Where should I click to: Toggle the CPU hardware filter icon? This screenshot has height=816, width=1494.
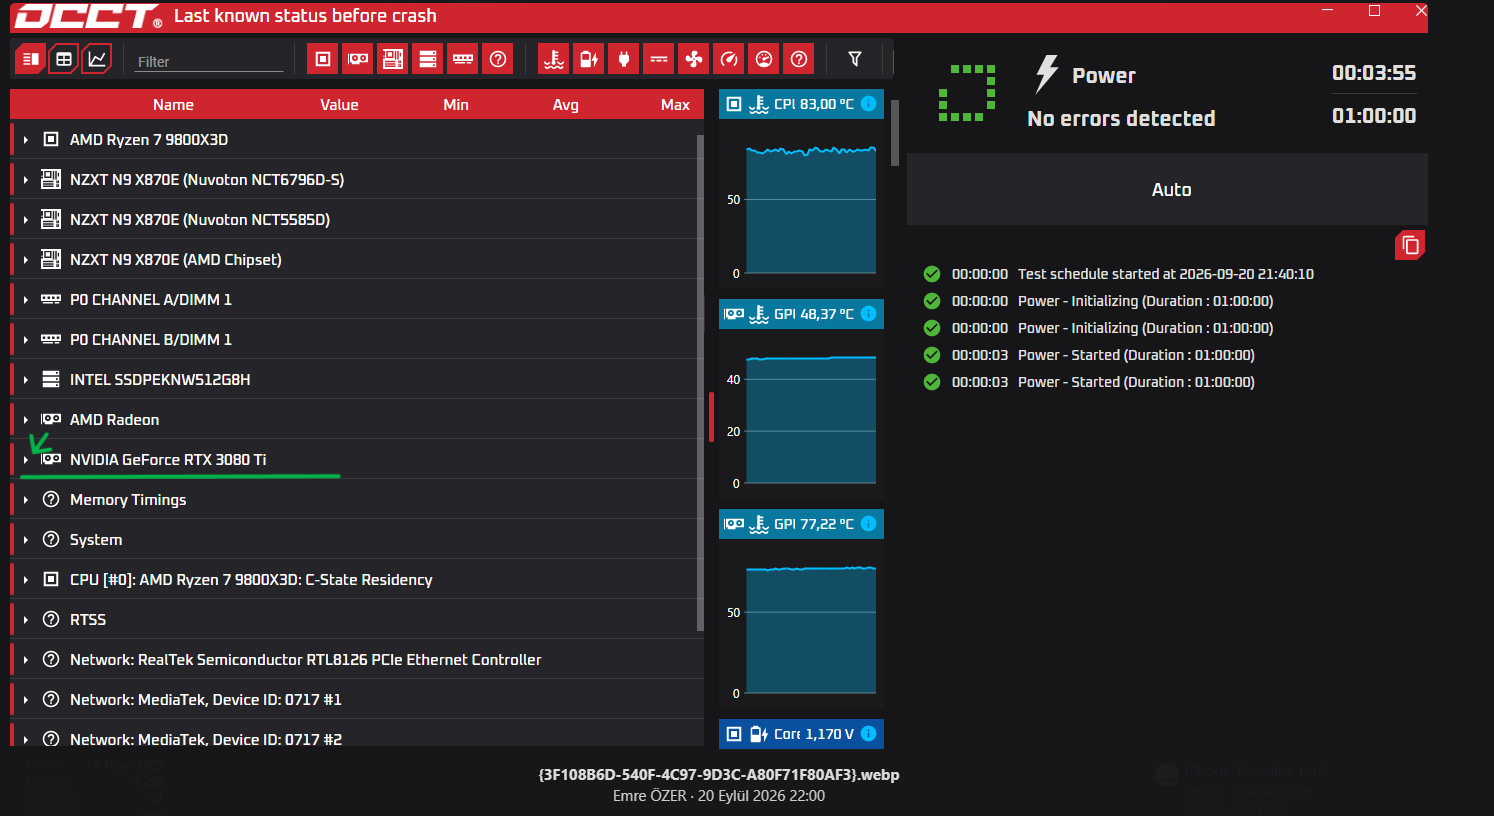coord(322,59)
